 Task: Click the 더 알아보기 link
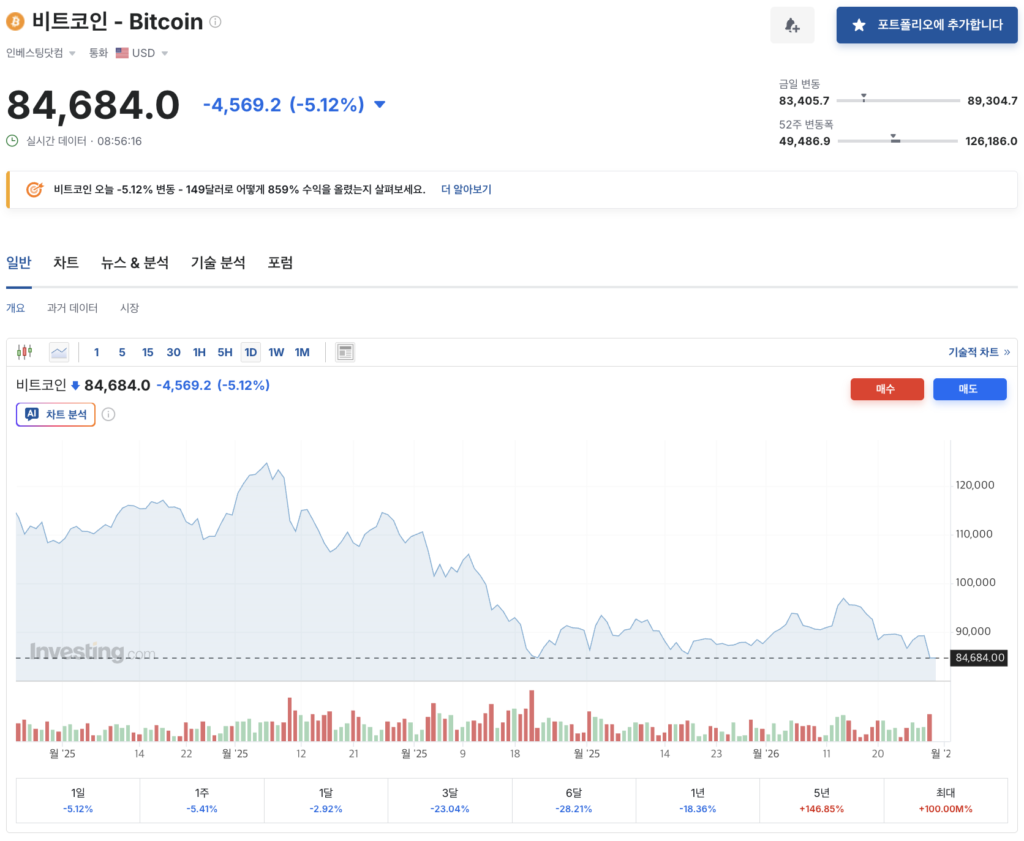point(466,189)
